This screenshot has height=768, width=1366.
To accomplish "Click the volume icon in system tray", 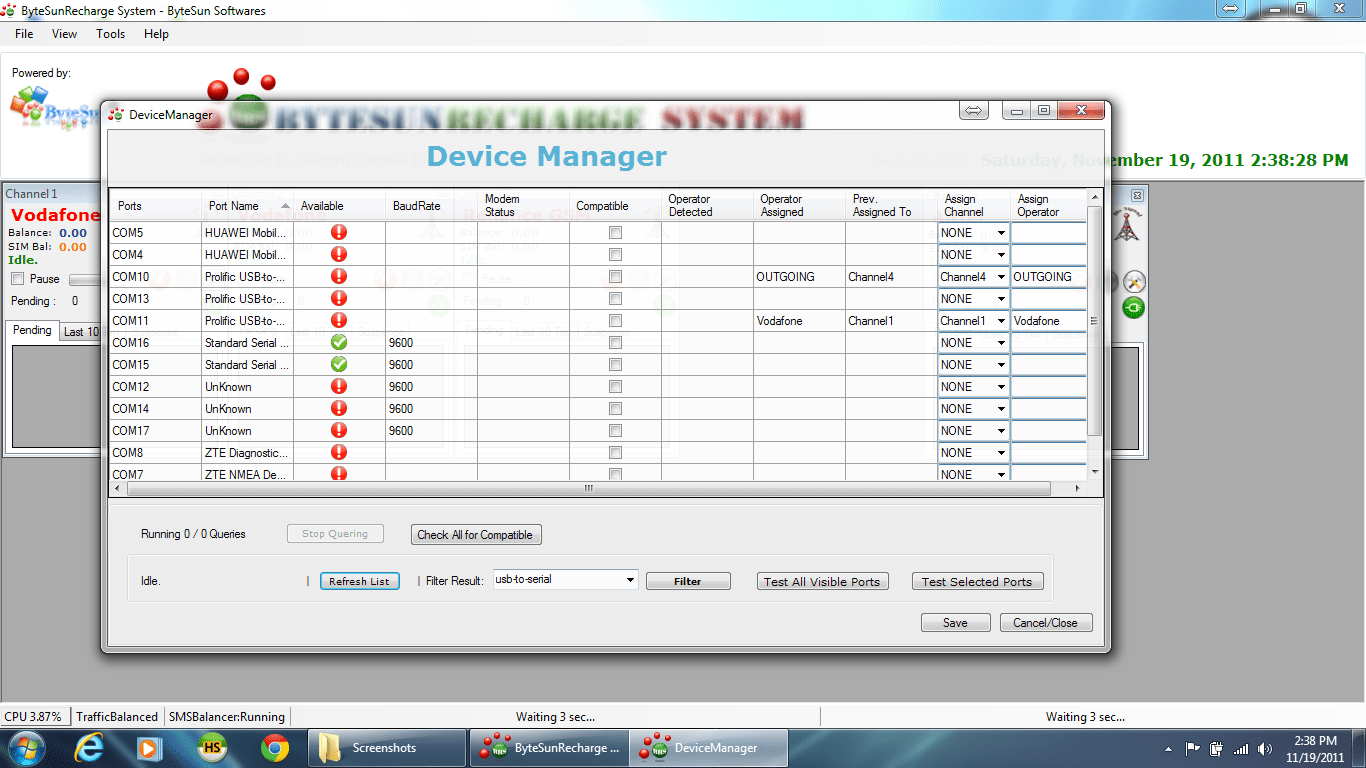I will click(x=1266, y=748).
